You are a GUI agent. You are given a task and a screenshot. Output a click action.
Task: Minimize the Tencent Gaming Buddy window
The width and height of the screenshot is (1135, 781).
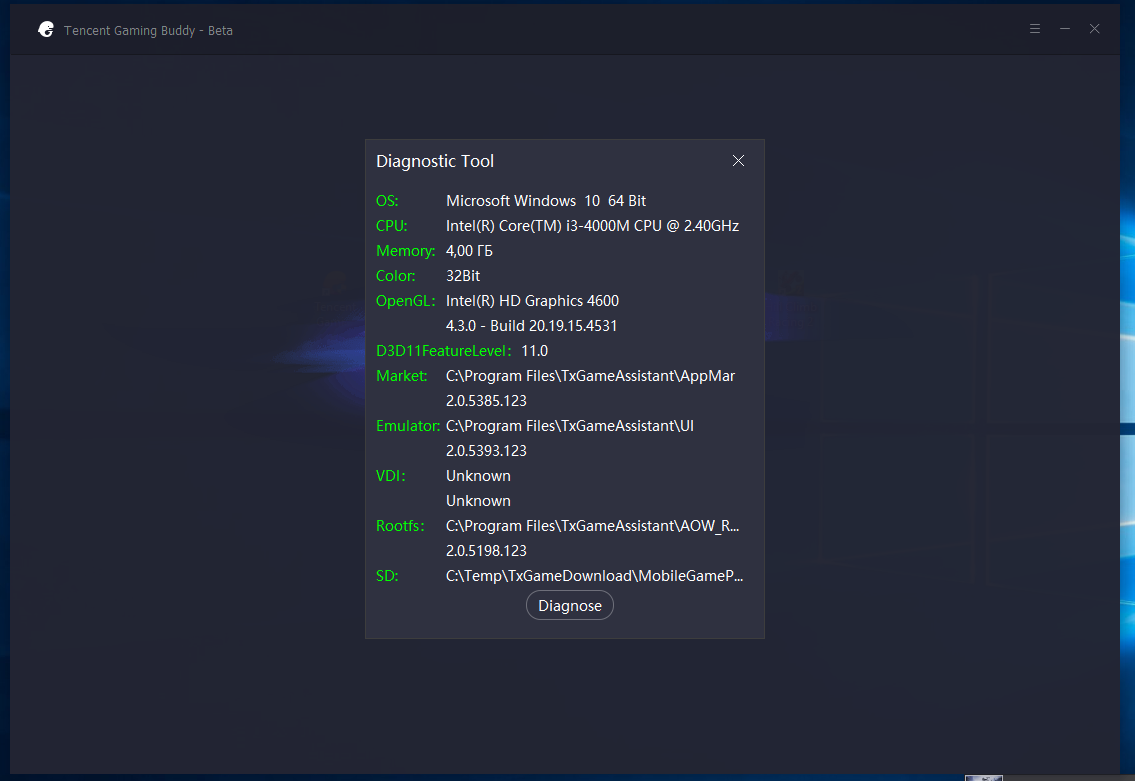click(x=1065, y=29)
